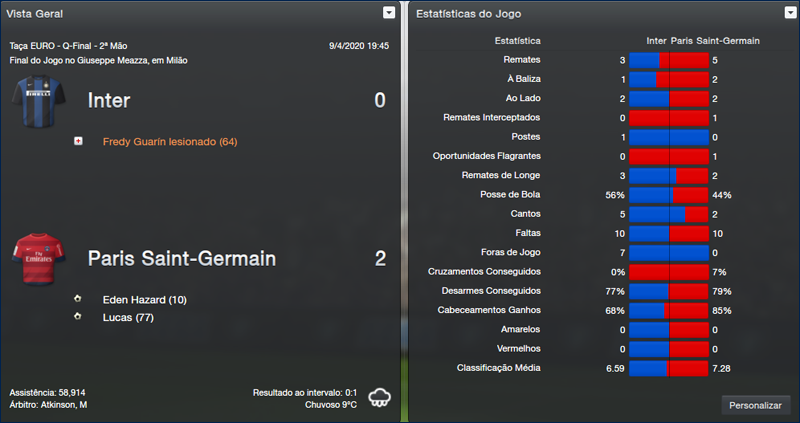Select injured player Fredy Guarín
The image size is (800, 423).
pos(169,142)
